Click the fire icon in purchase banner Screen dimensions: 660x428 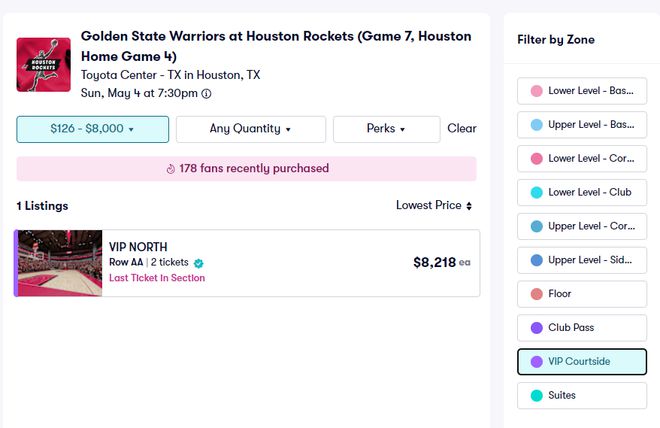click(170, 169)
